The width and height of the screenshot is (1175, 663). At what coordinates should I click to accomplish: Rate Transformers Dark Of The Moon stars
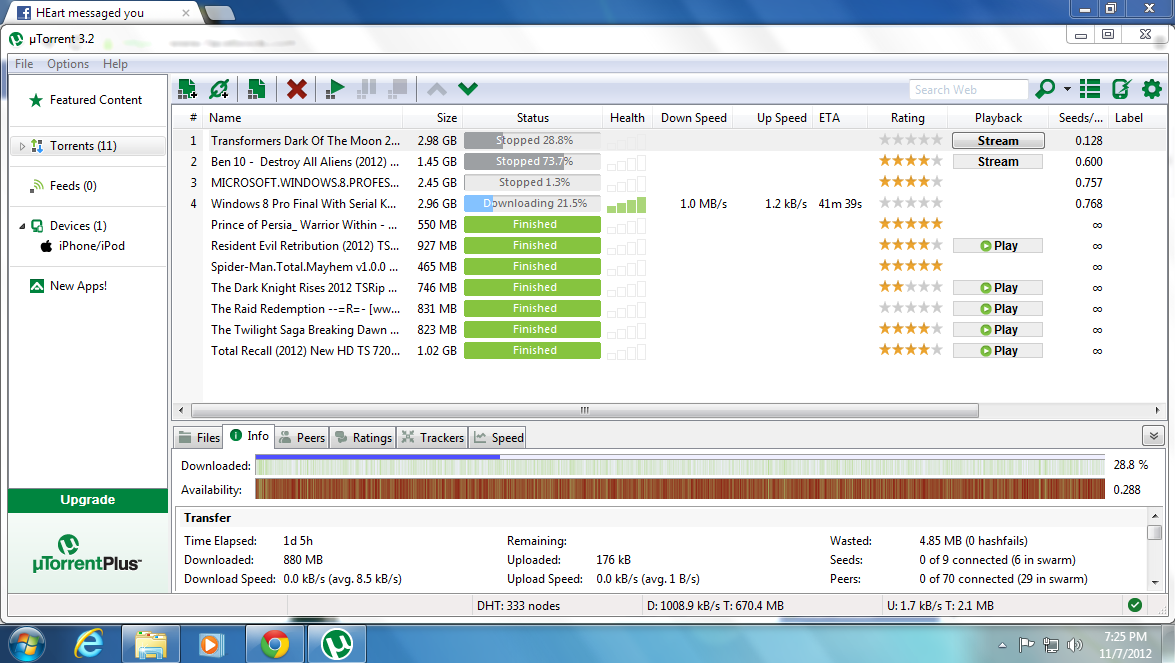(x=910, y=140)
